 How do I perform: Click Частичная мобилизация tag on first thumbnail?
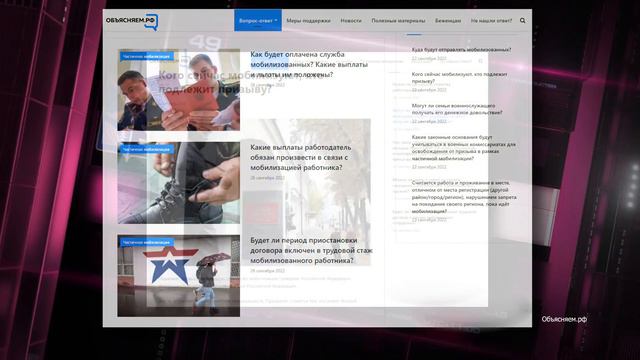[x=146, y=56]
